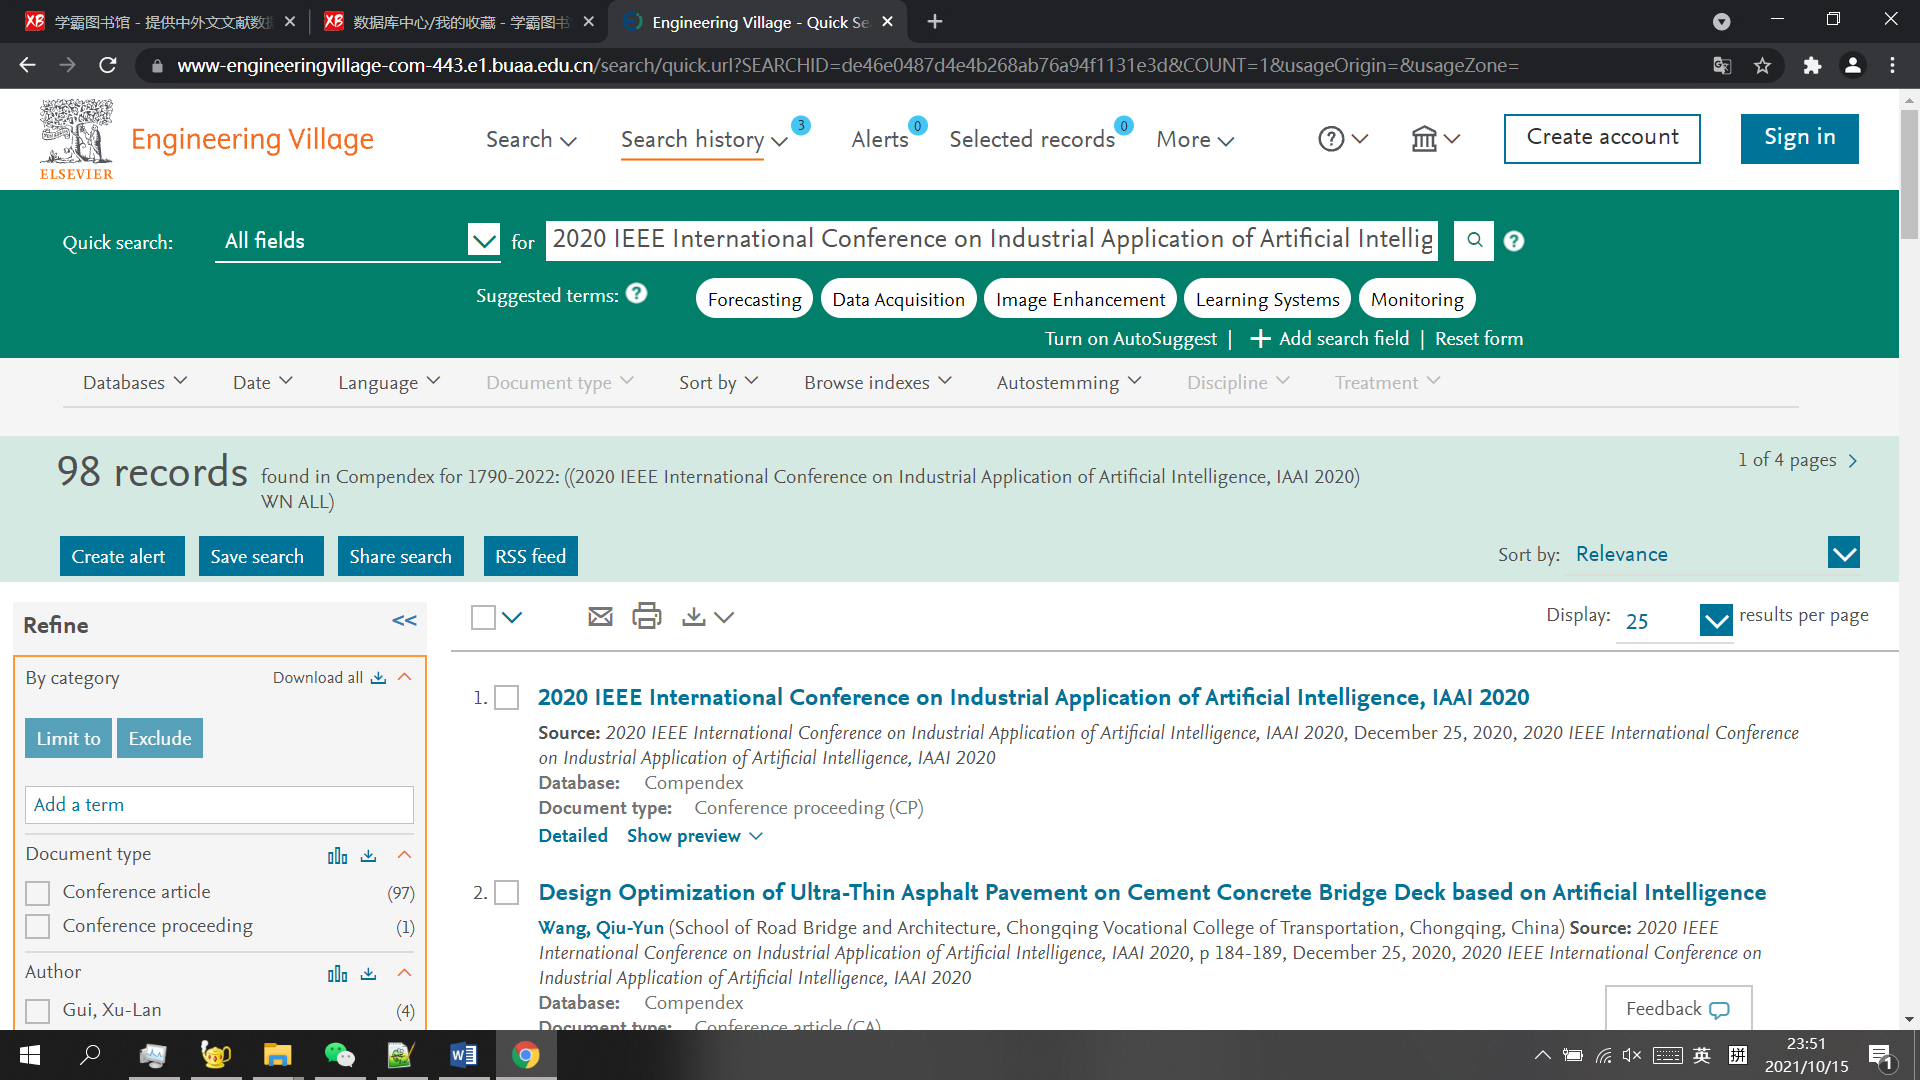
Task: Expand Show preview for result 1
Action: coord(694,836)
